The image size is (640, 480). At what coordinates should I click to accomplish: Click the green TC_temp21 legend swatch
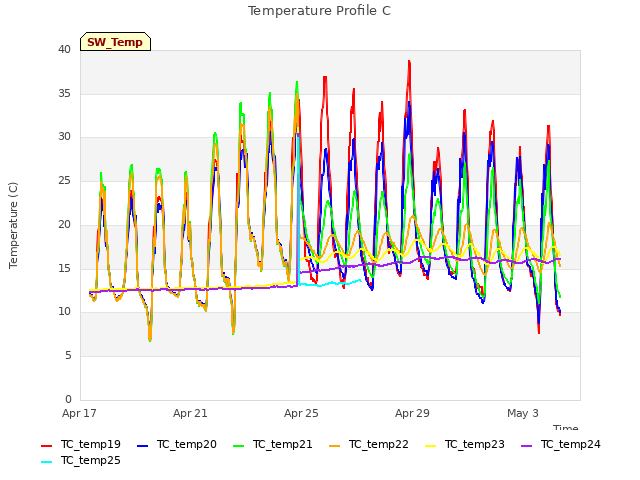point(238,446)
